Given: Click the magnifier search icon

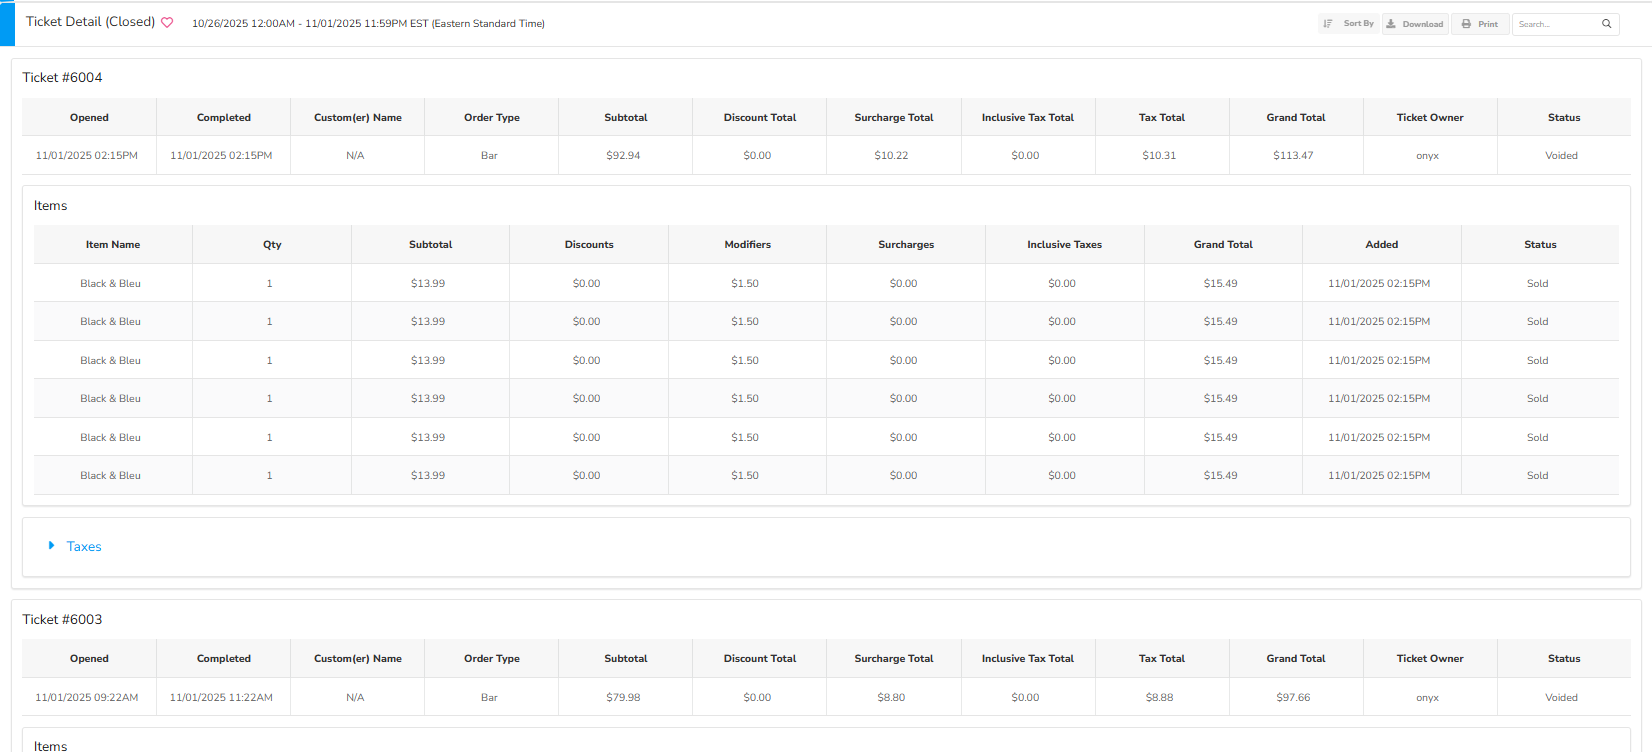Looking at the screenshot, I should pyautogui.click(x=1607, y=24).
